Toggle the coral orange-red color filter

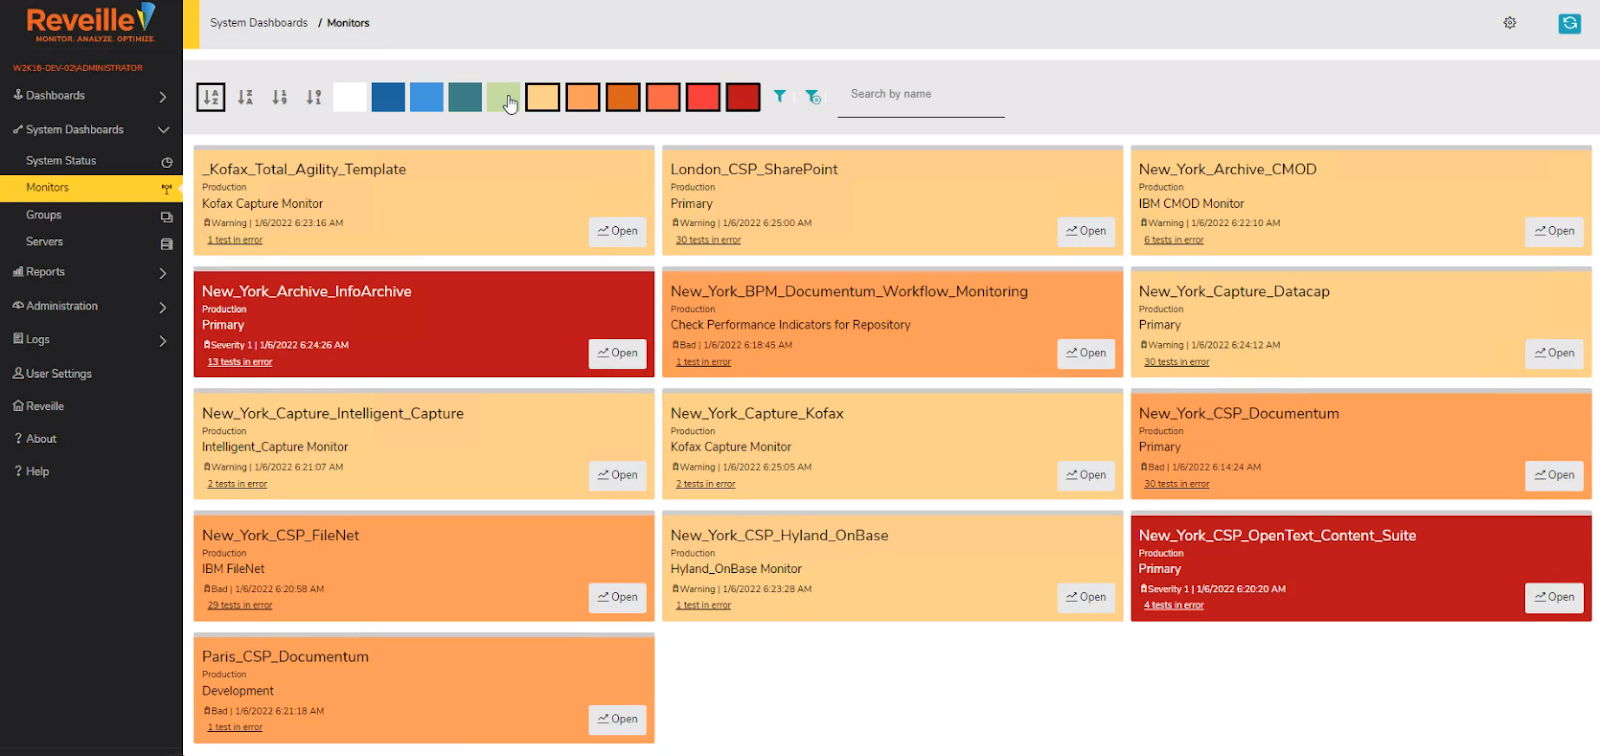point(663,97)
